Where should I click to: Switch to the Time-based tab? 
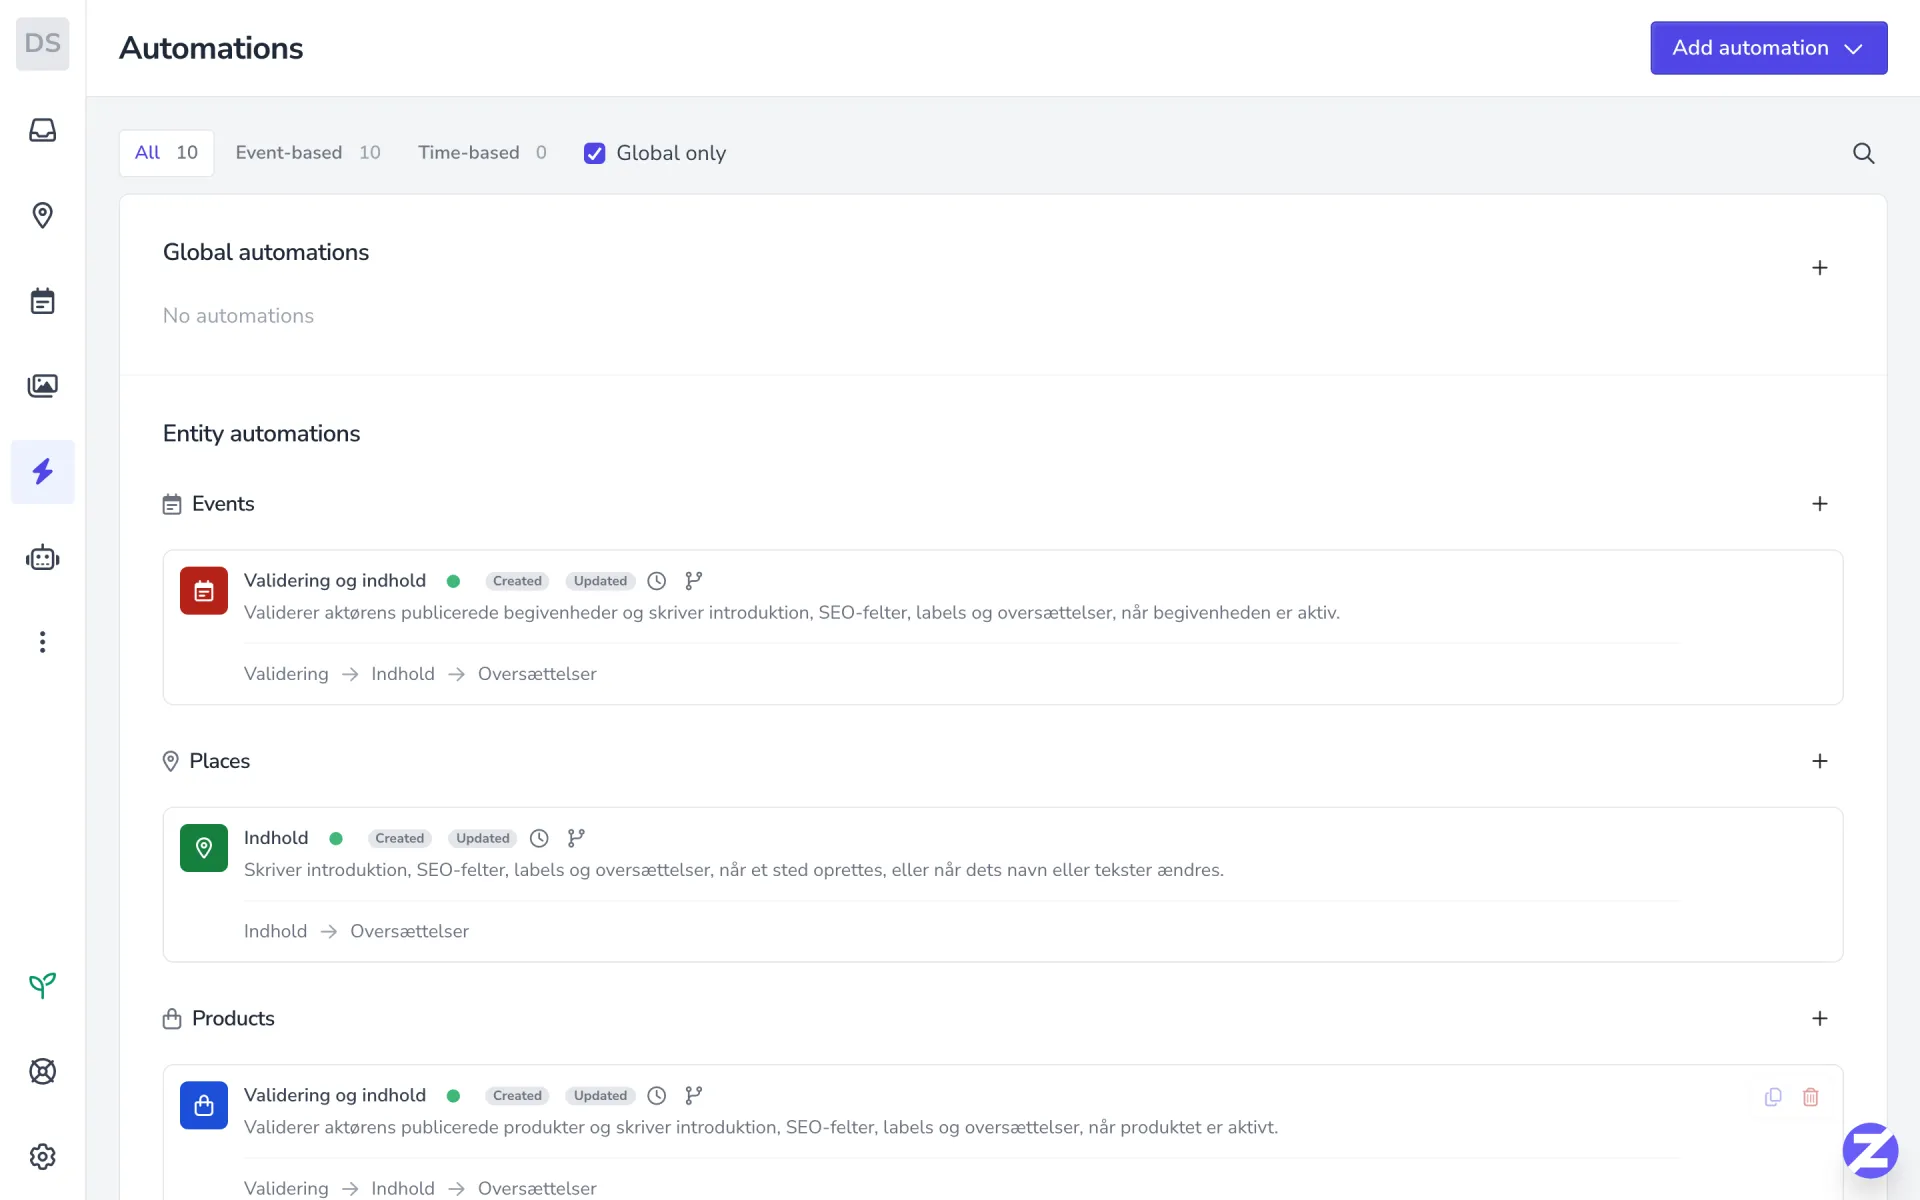(x=482, y=153)
